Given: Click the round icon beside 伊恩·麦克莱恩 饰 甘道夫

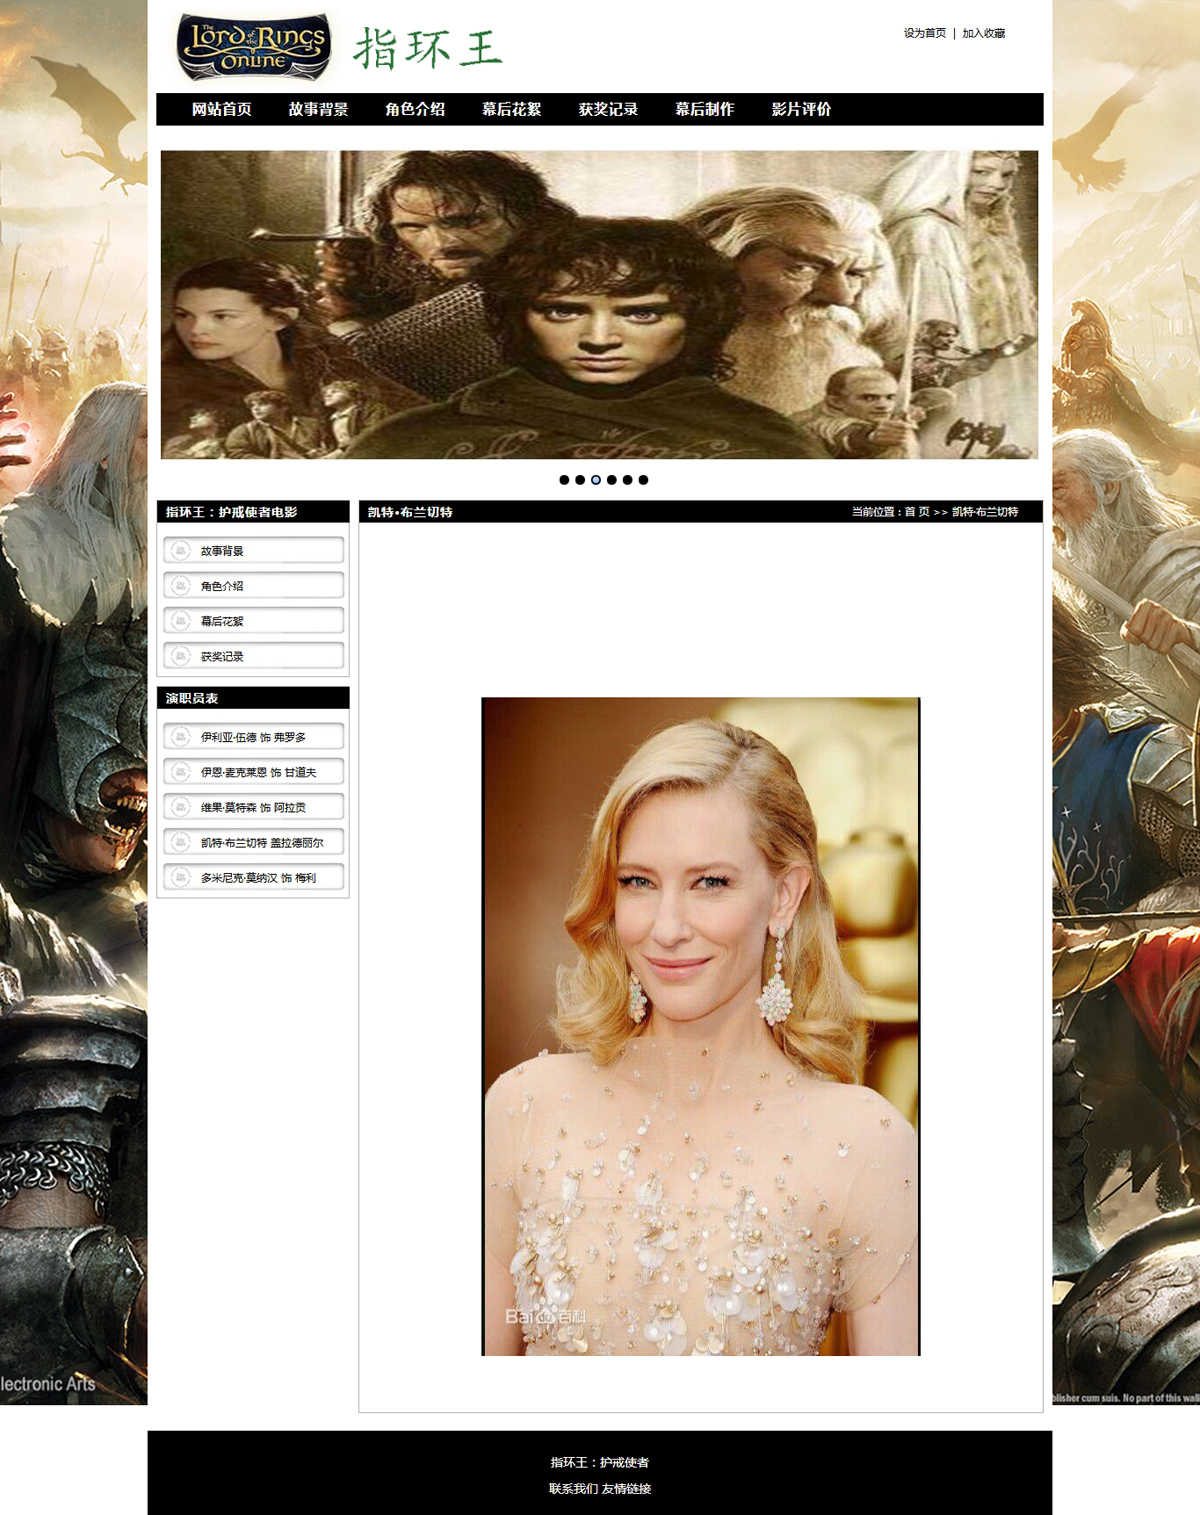Looking at the screenshot, I should click(x=180, y=772).
